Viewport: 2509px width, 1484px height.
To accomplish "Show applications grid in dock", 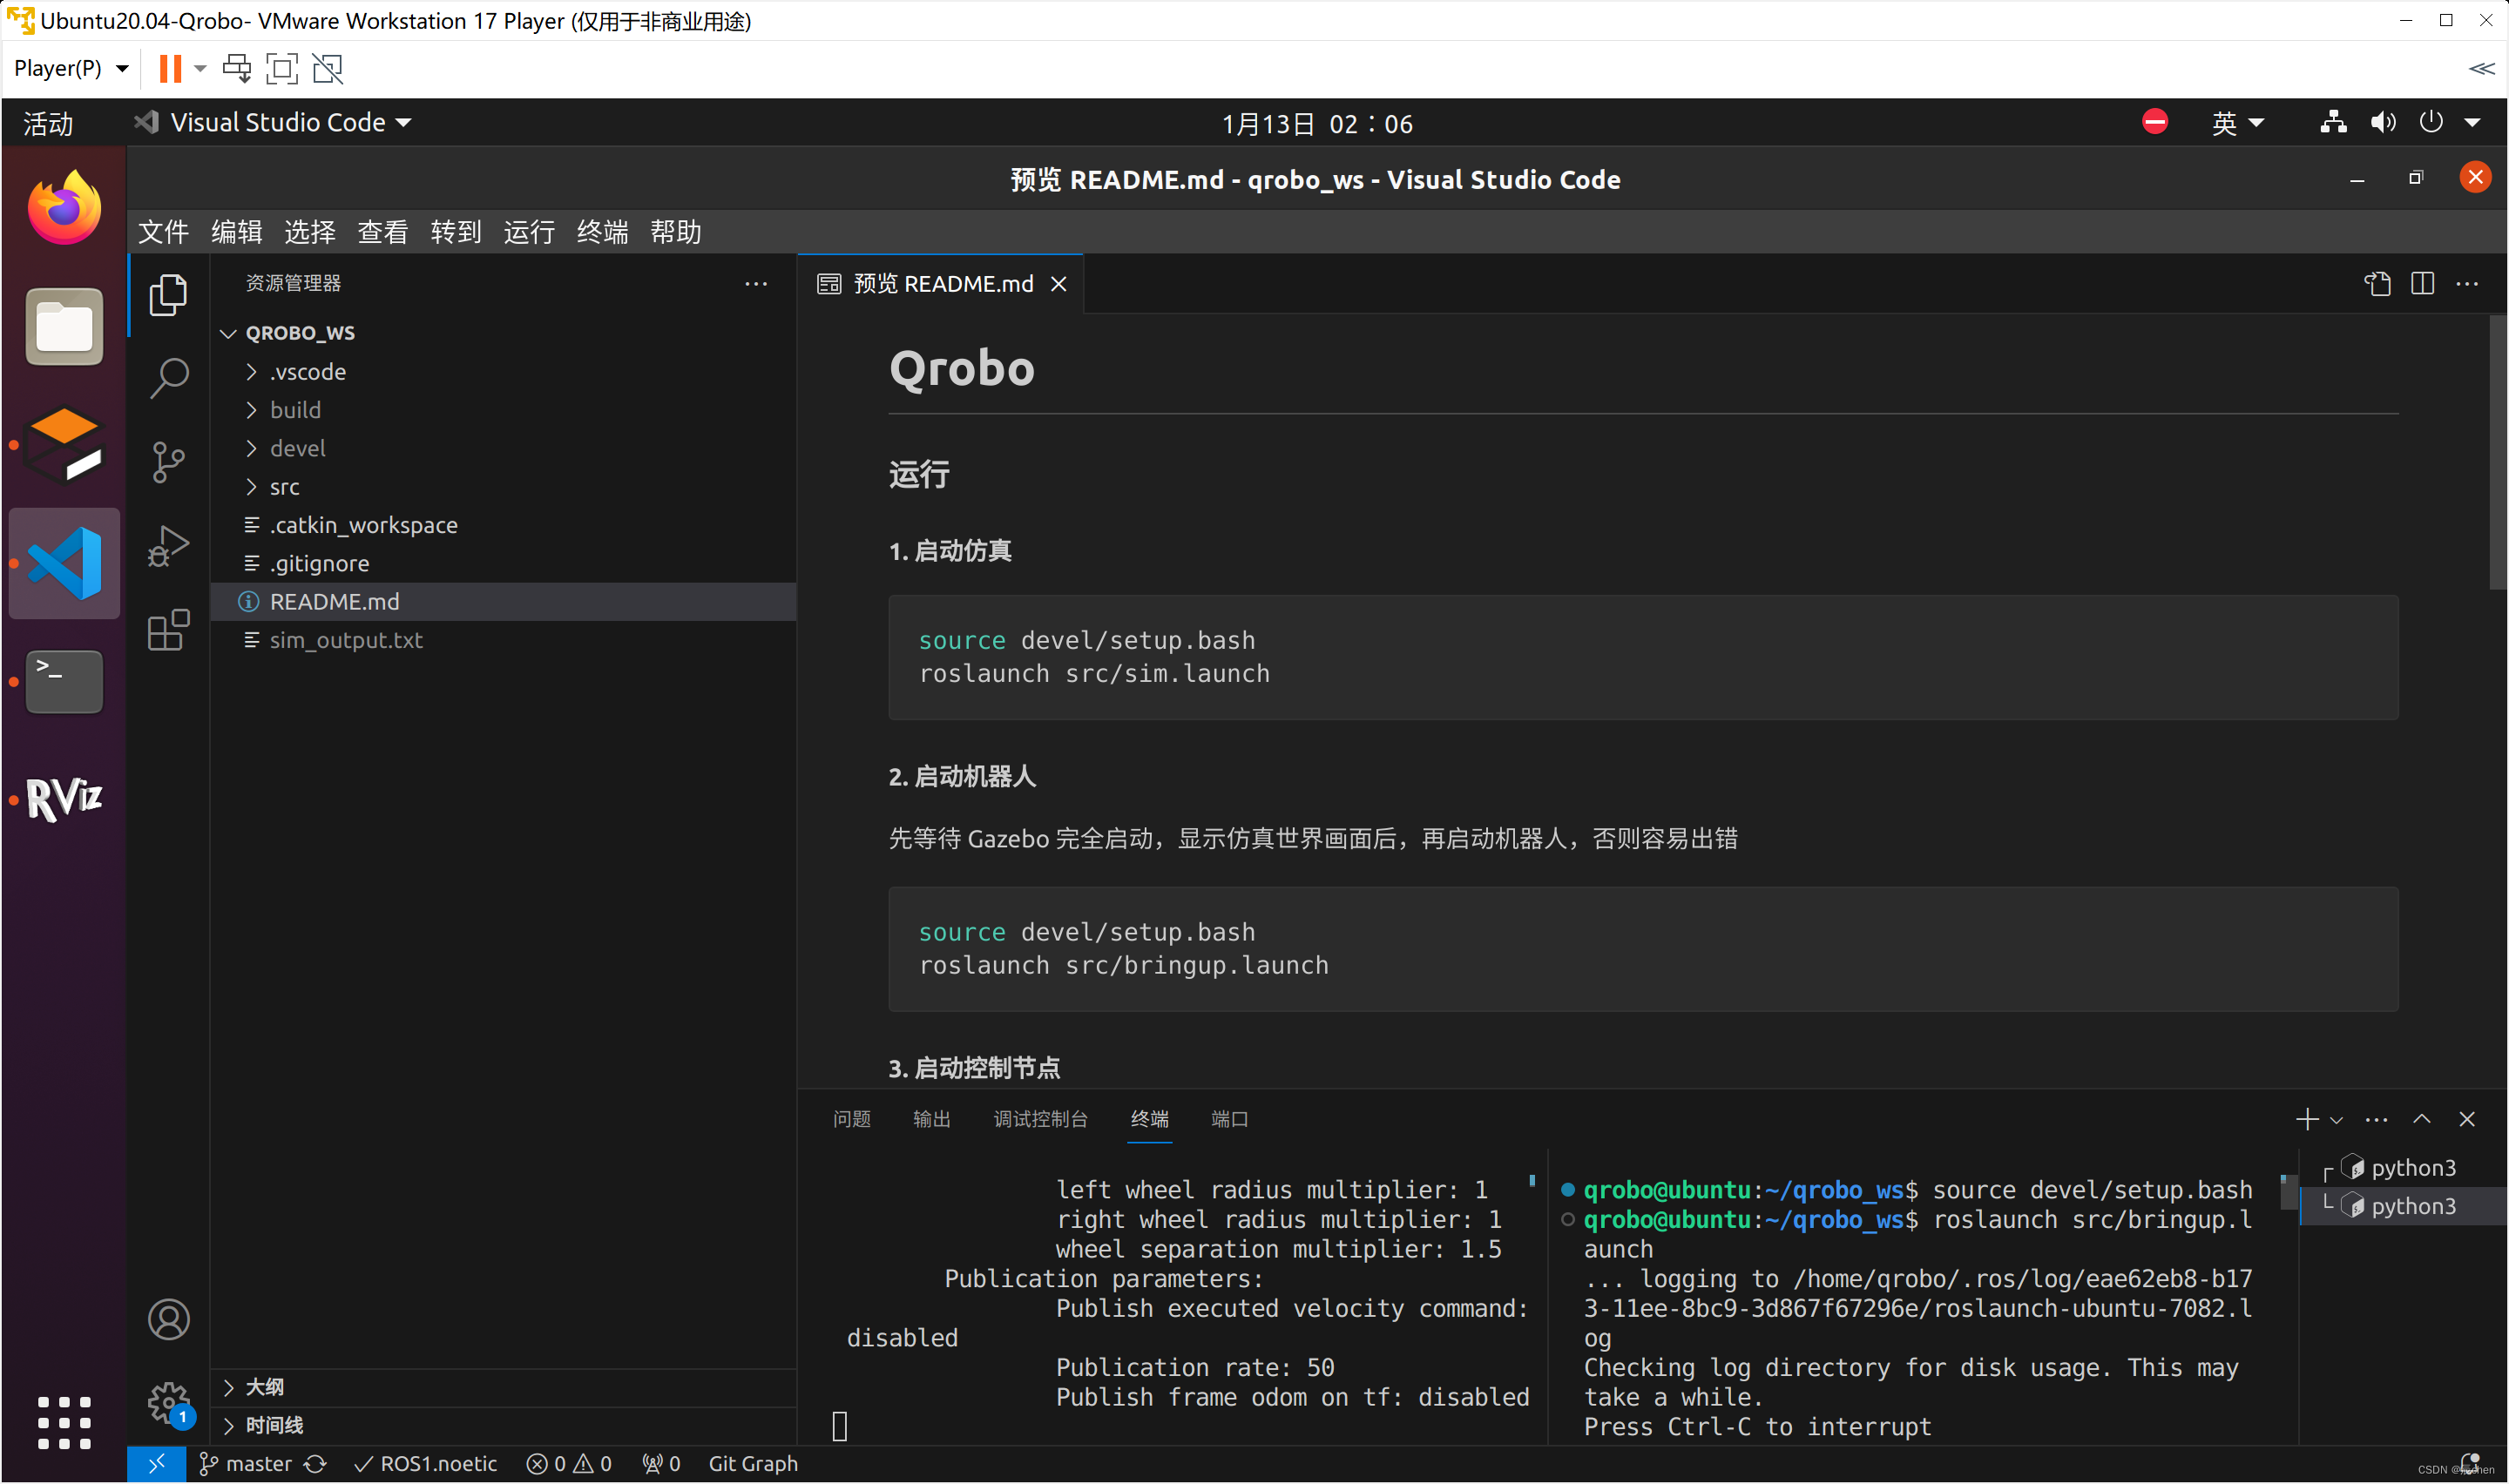I will pyautogui.click(x=64, y=1422).
